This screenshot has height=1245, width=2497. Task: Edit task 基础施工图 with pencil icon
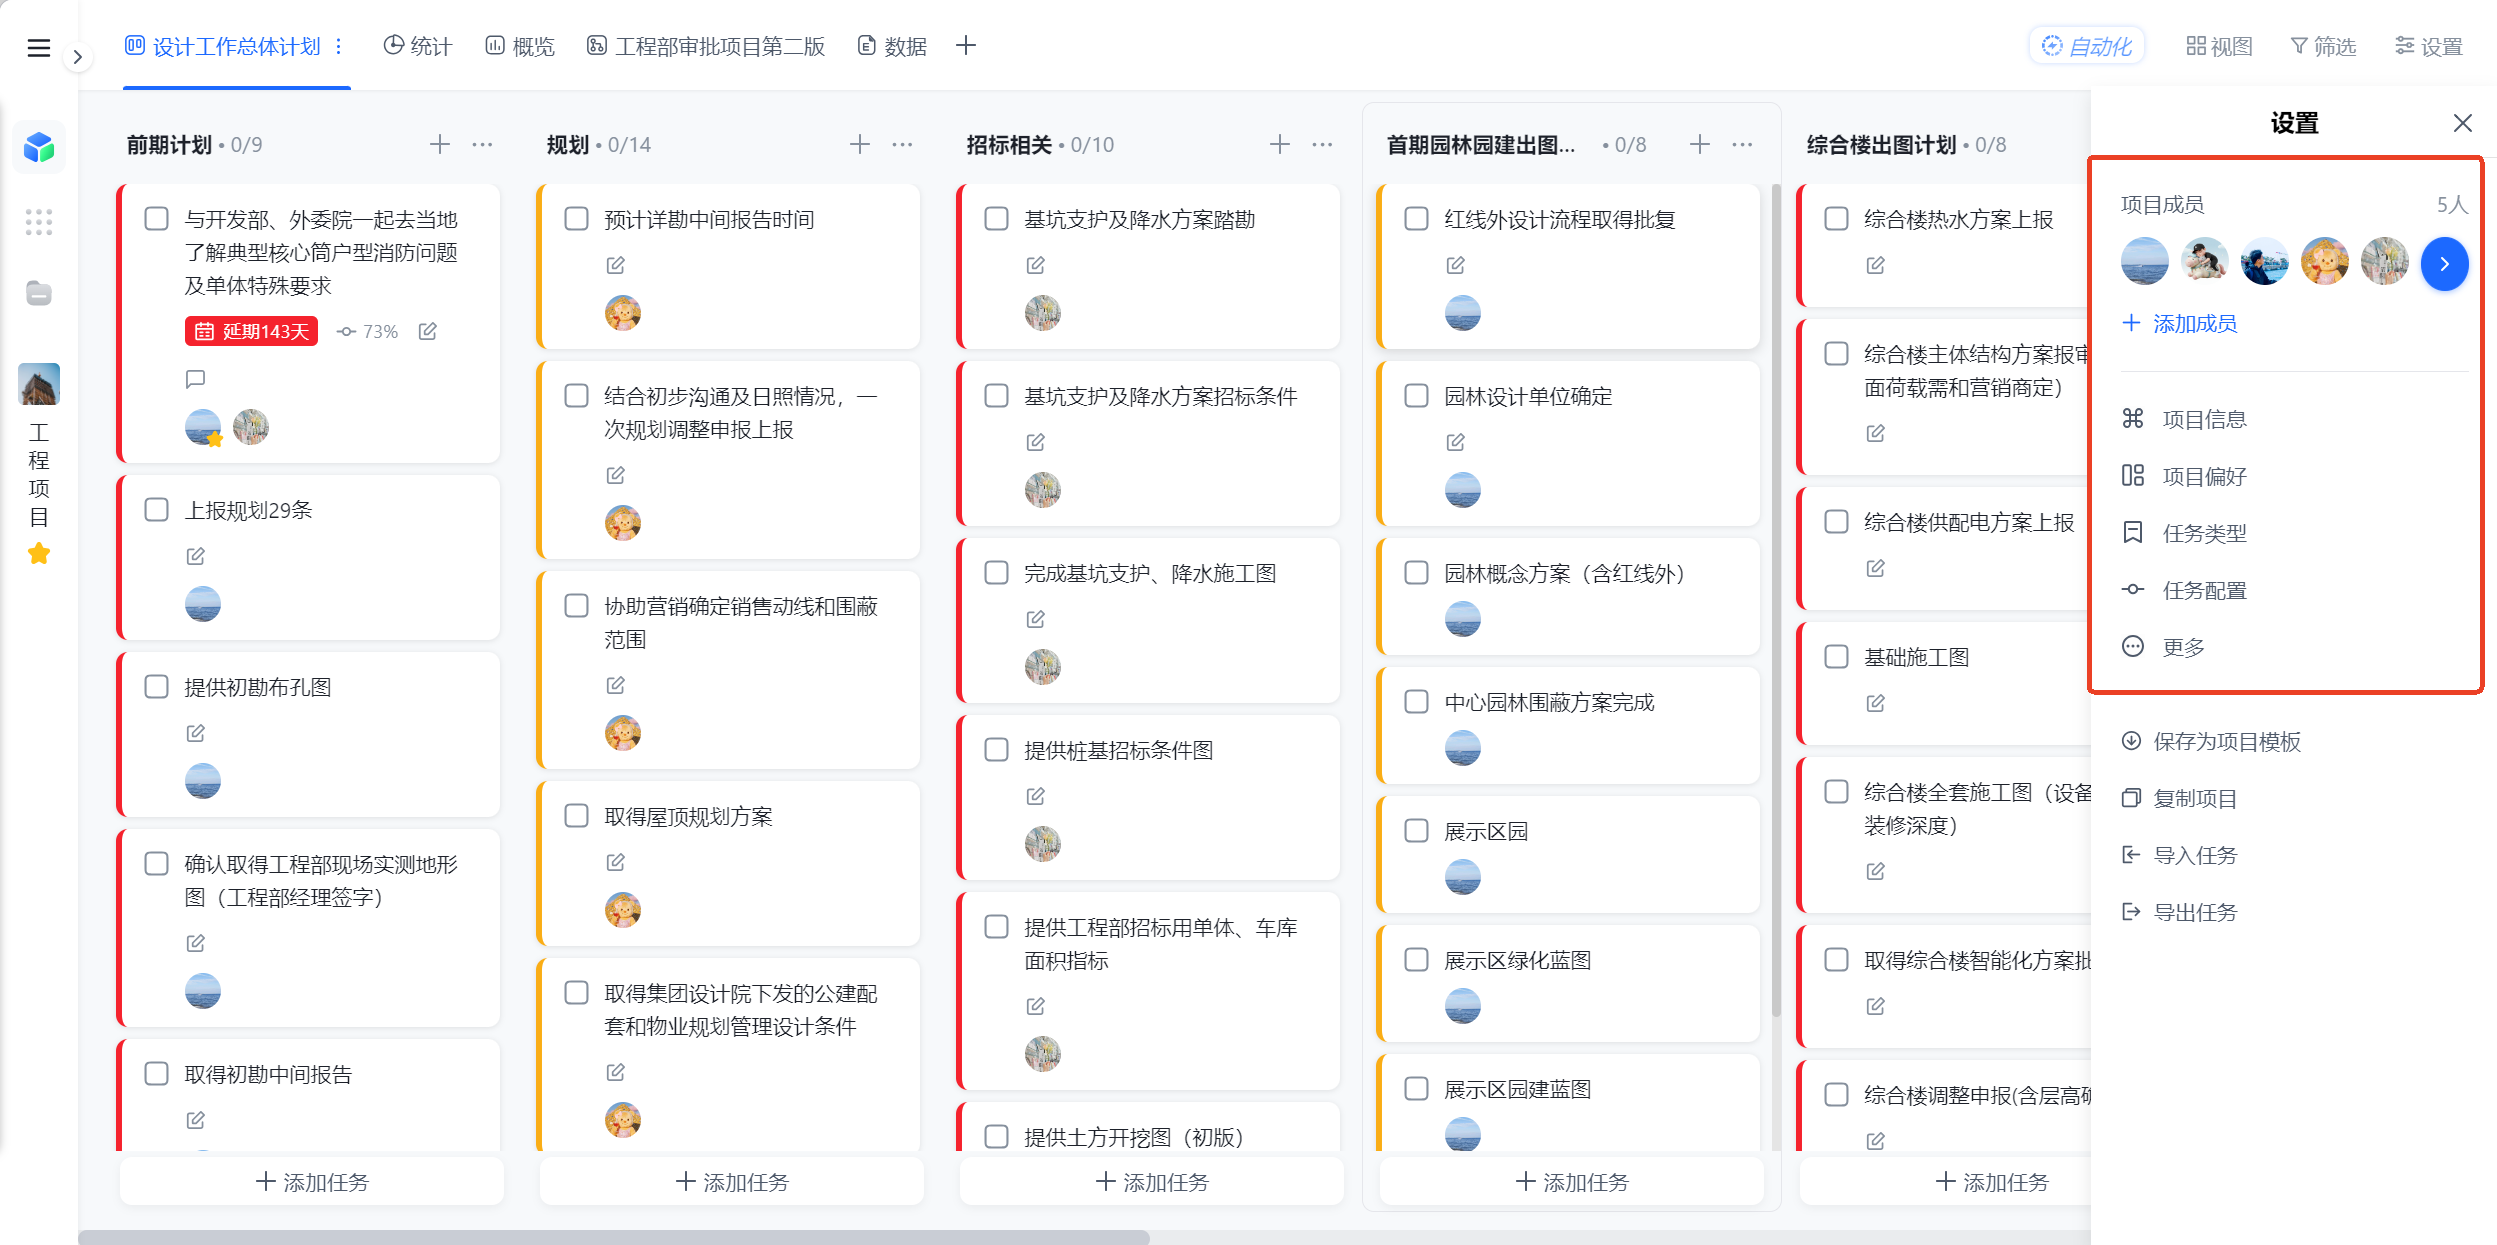[1875, 703]
